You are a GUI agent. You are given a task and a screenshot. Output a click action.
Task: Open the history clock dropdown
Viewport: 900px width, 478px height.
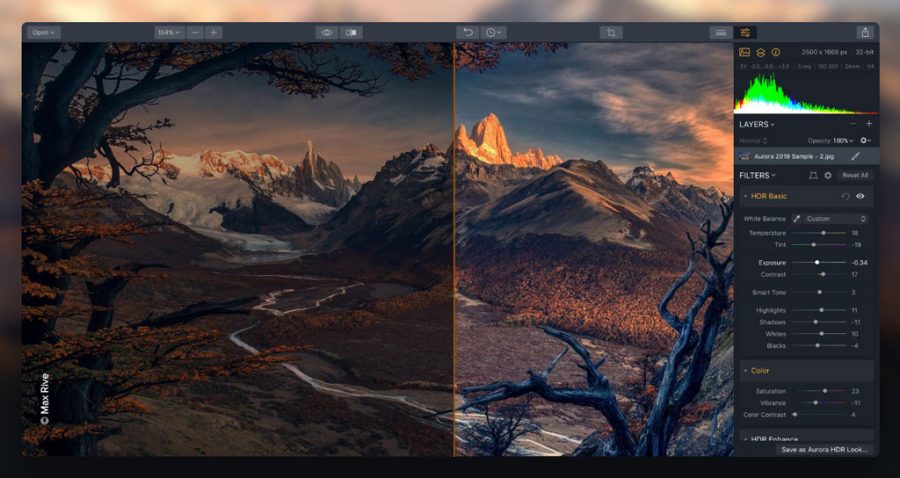coord(493,33)
